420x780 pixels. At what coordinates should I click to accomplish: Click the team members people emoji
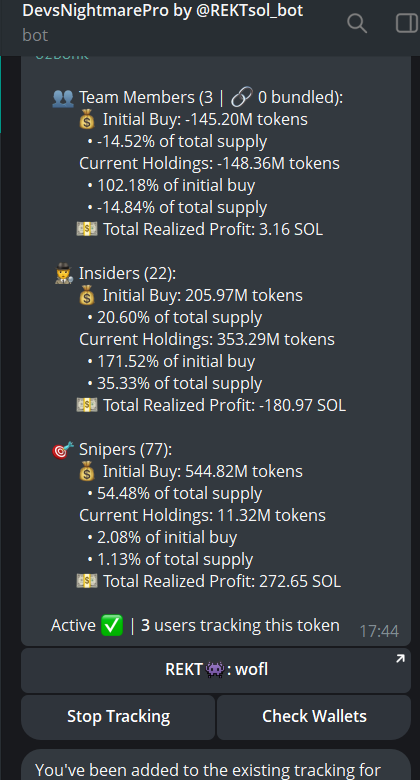[x=63, y=98]
